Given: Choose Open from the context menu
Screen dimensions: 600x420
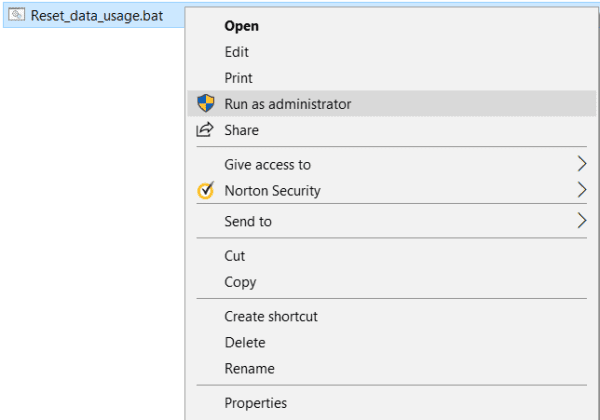Looking at the screenshot, I should pyautogui.click(x=241, y=26).
